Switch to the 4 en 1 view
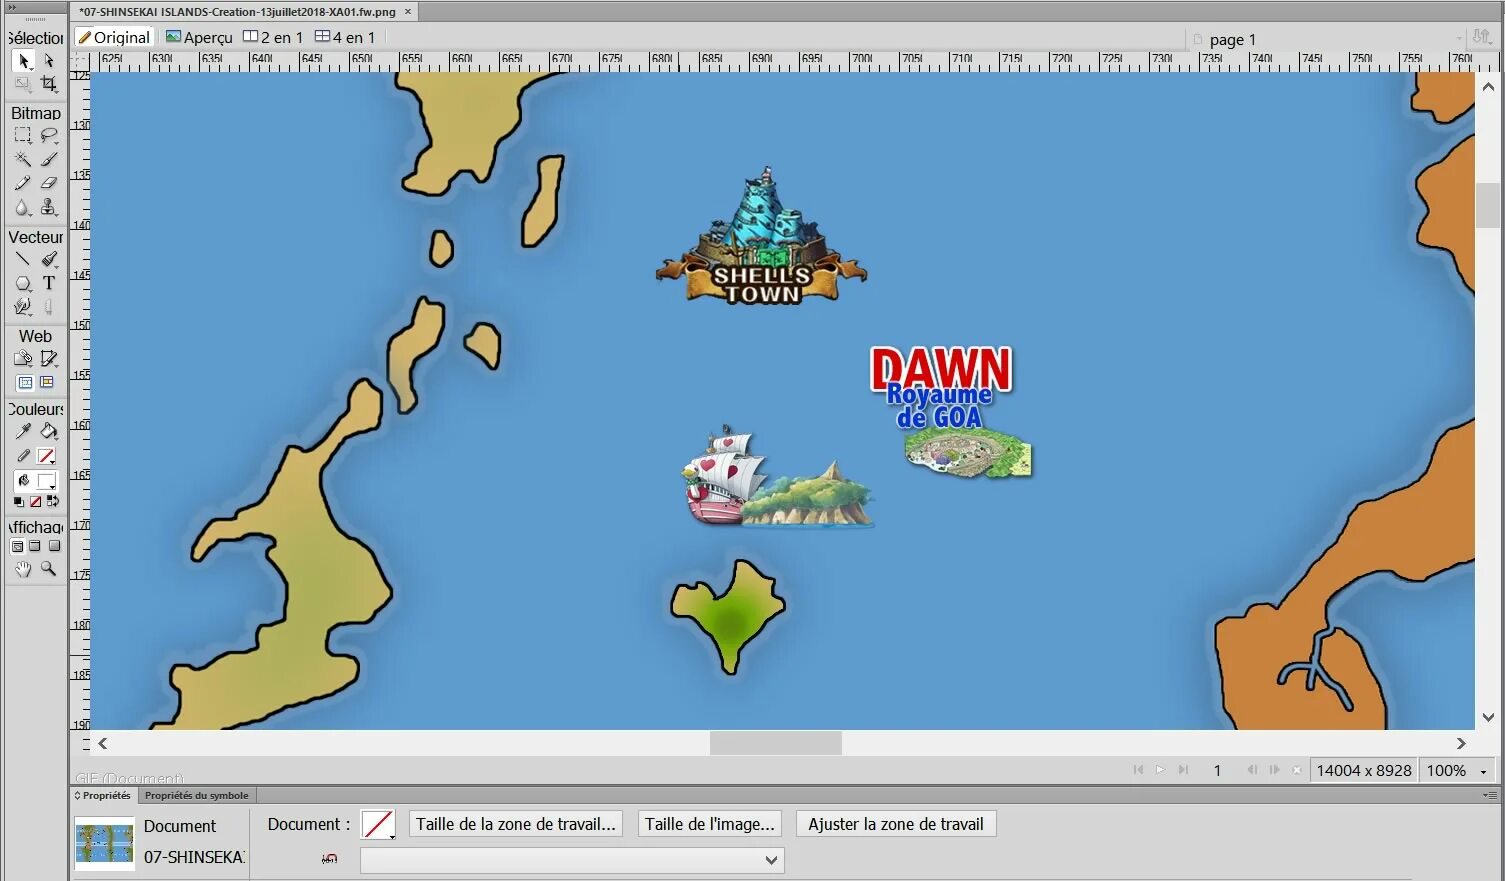The height and width of the screenshot is (881, 1505). tap(345, 37)
